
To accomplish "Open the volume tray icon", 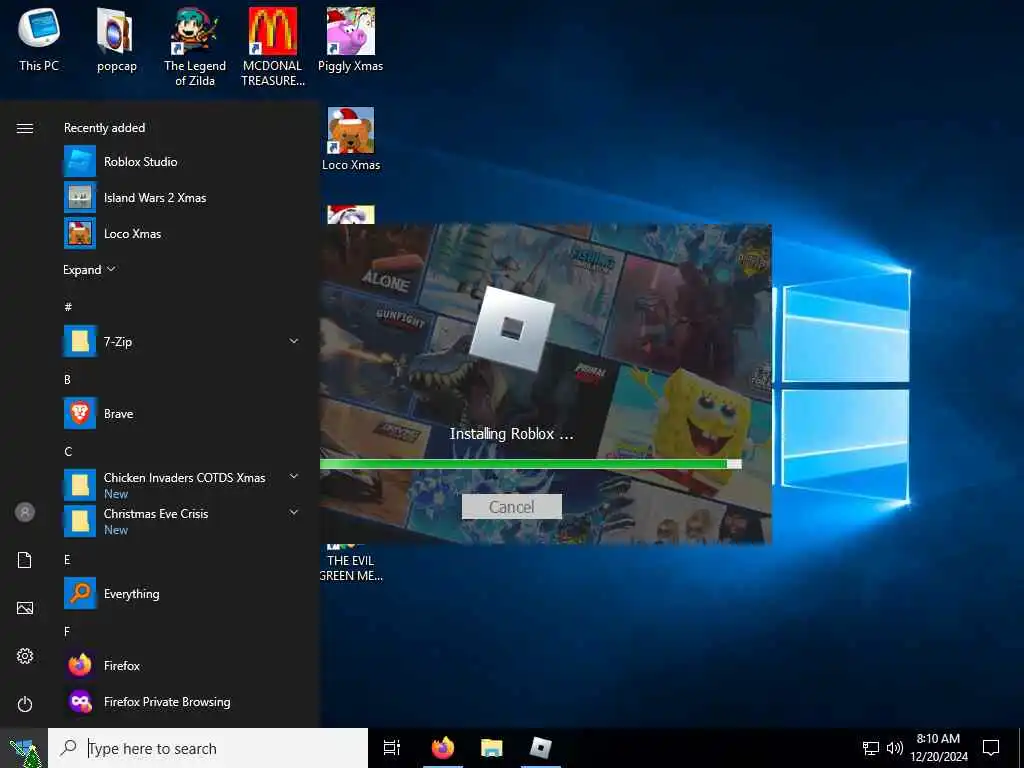I will tap(895, 748).
